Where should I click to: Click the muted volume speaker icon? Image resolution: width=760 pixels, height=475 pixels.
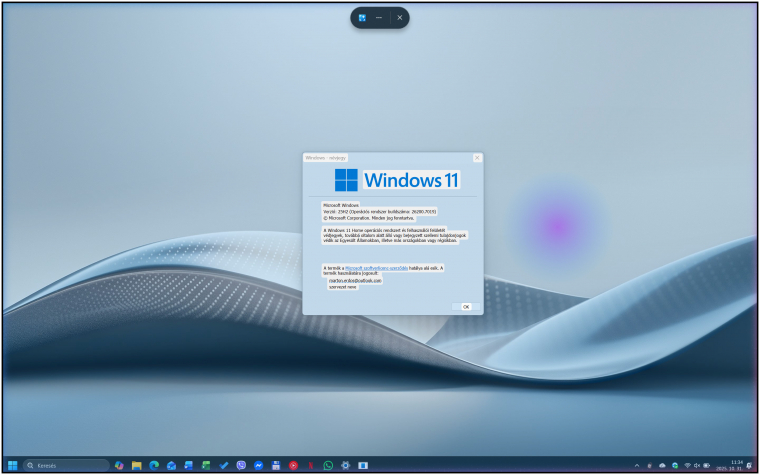696,465
